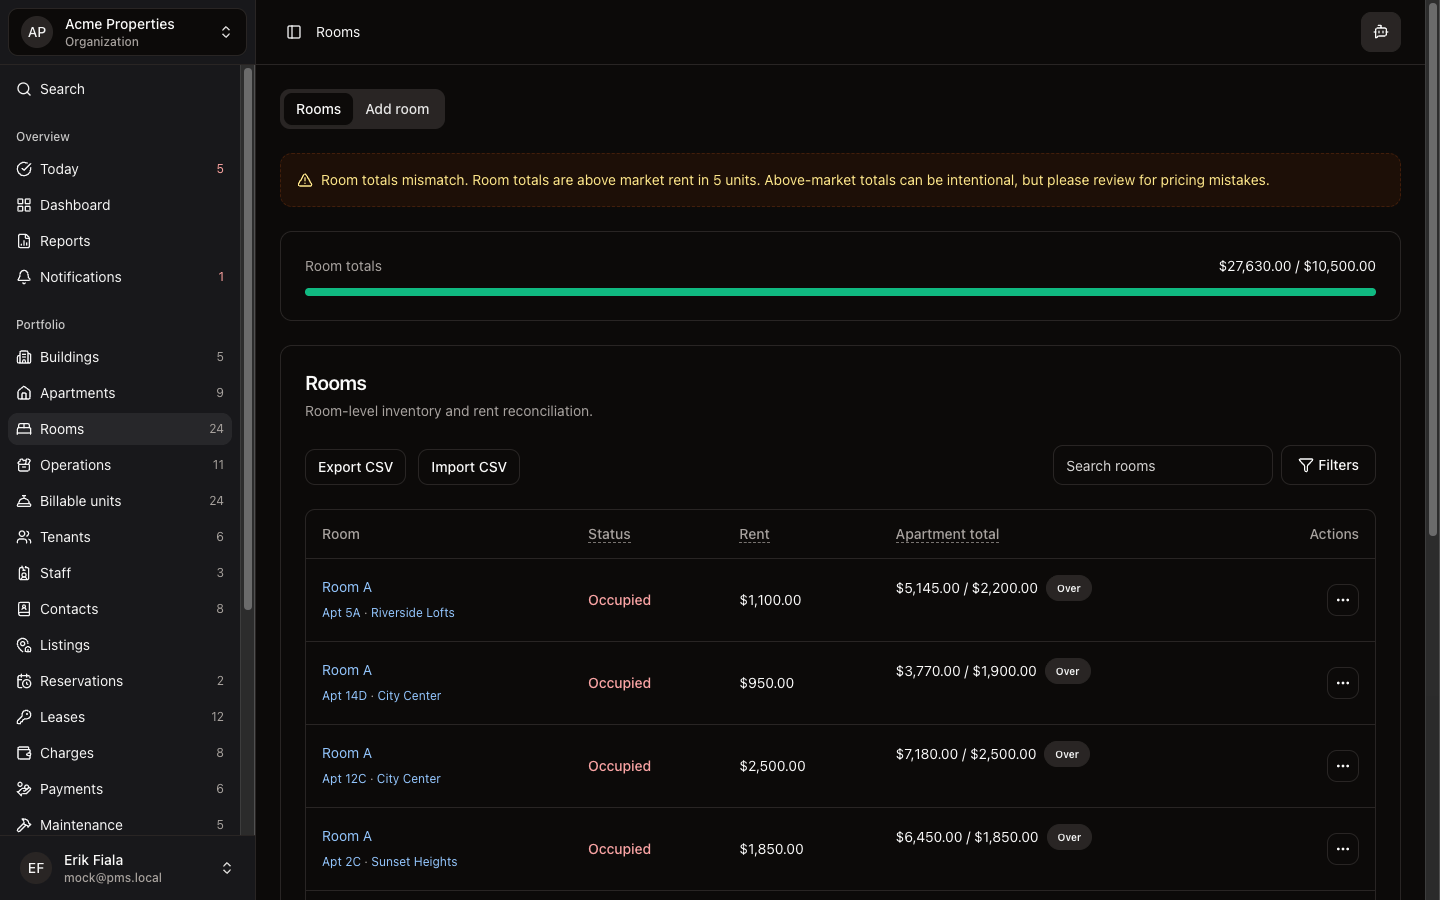The width and height of the screenshot is (1440, 900).
Task: Click the Search magnifier icon
Action: [x=24, y=89]
